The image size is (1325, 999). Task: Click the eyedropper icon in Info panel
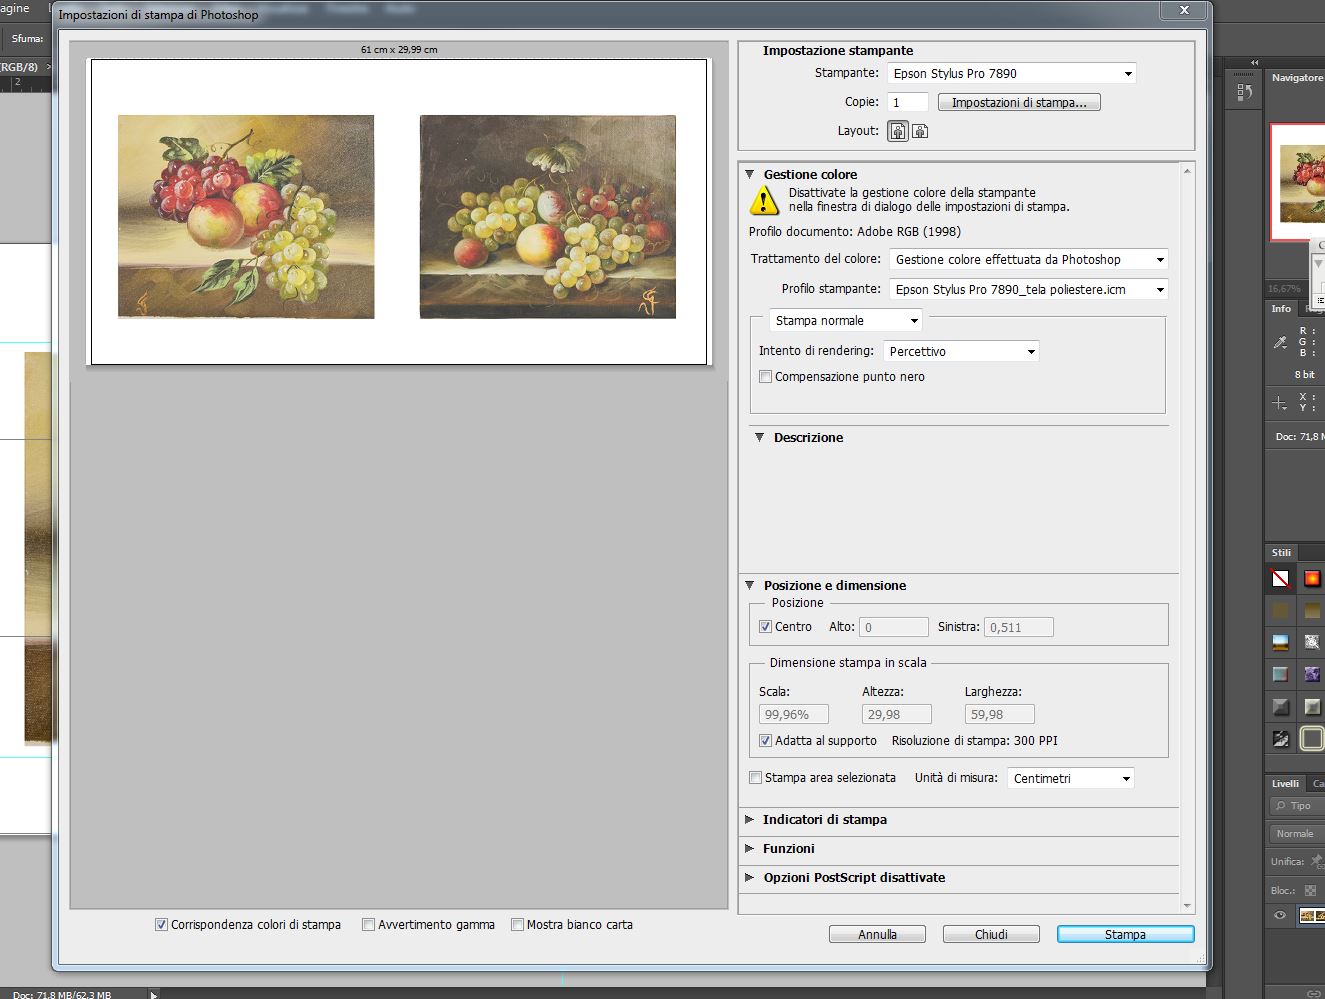tap(1280, 342)
